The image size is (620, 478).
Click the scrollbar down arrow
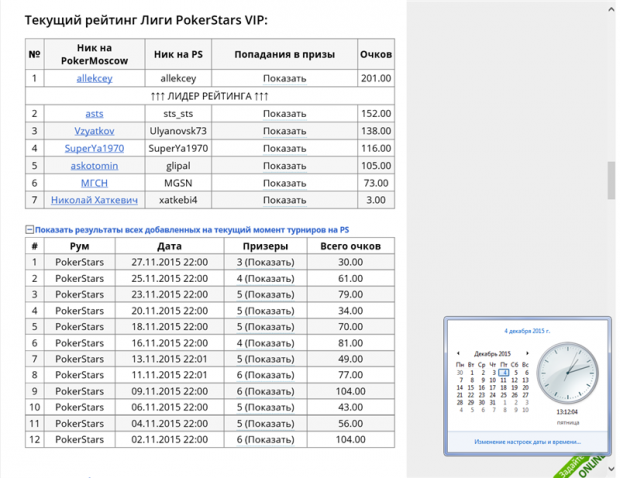point(611,469)
